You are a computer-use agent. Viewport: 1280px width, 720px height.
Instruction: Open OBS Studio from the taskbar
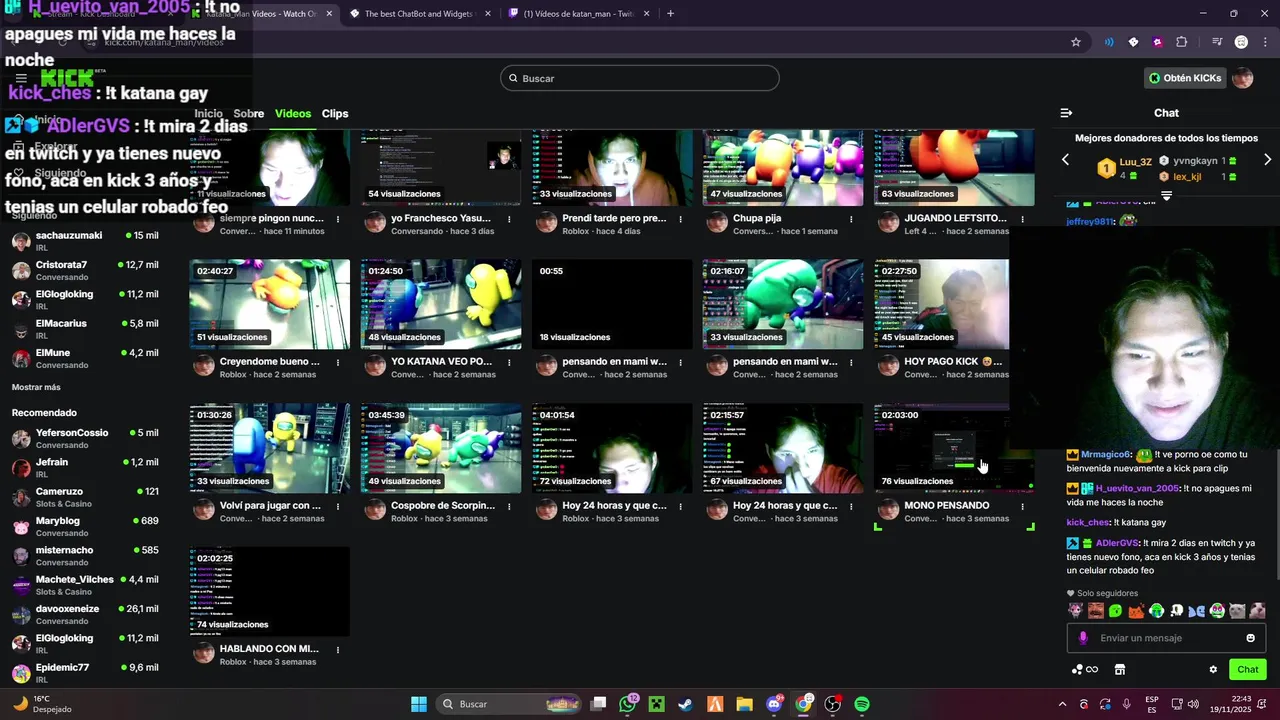[x=832, y=704]
